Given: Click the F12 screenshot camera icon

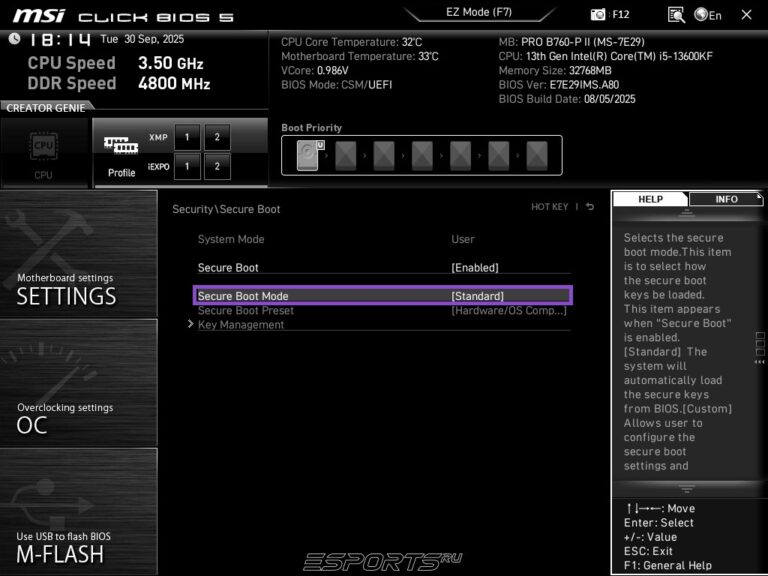Looking at the screenshot, I should coord(599,14).
